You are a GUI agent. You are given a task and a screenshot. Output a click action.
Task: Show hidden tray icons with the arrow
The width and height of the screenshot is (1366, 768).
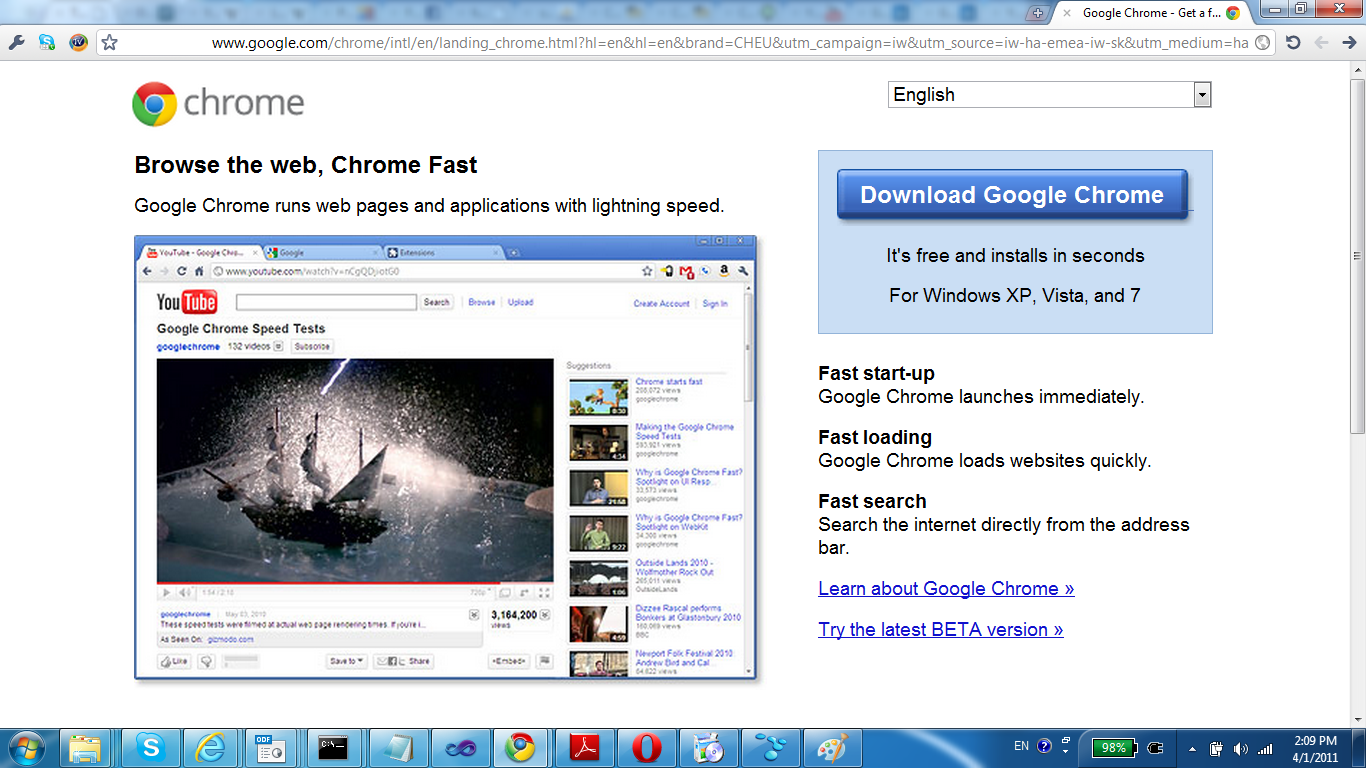tap(1192, 748)
